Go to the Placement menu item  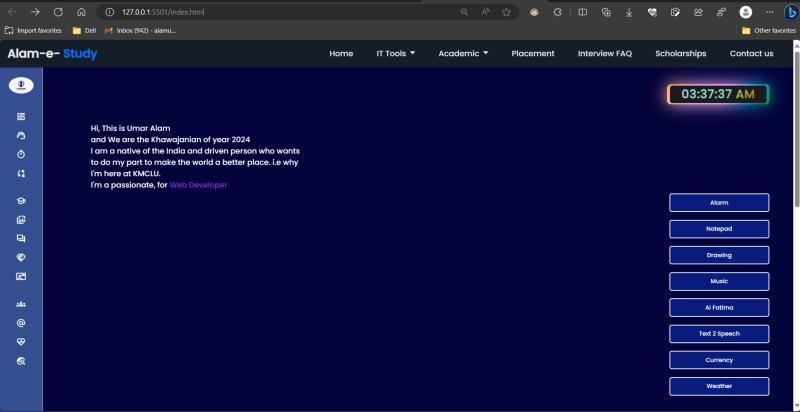[x=532, y=53]
